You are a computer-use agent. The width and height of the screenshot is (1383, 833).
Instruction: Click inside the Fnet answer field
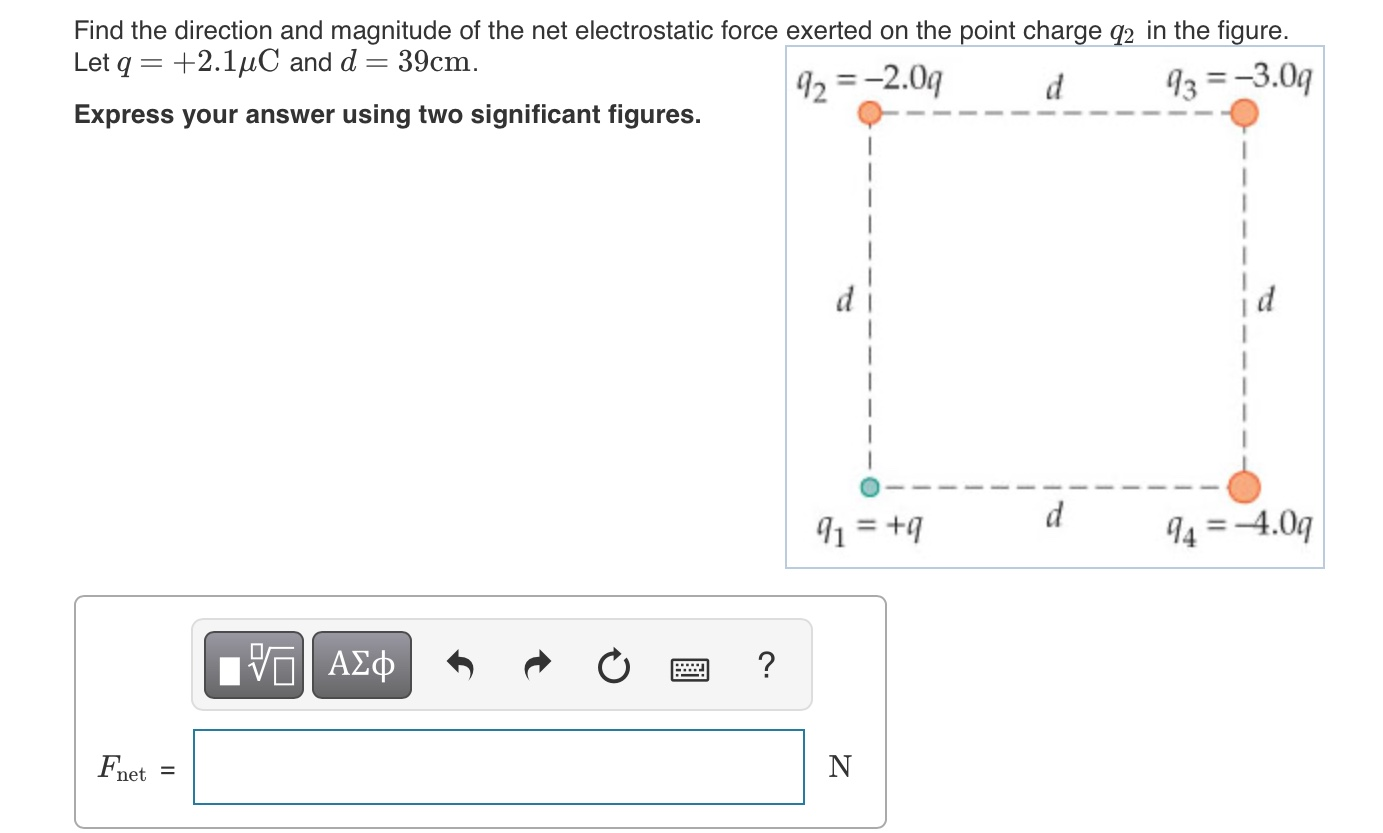pos(497,767)
